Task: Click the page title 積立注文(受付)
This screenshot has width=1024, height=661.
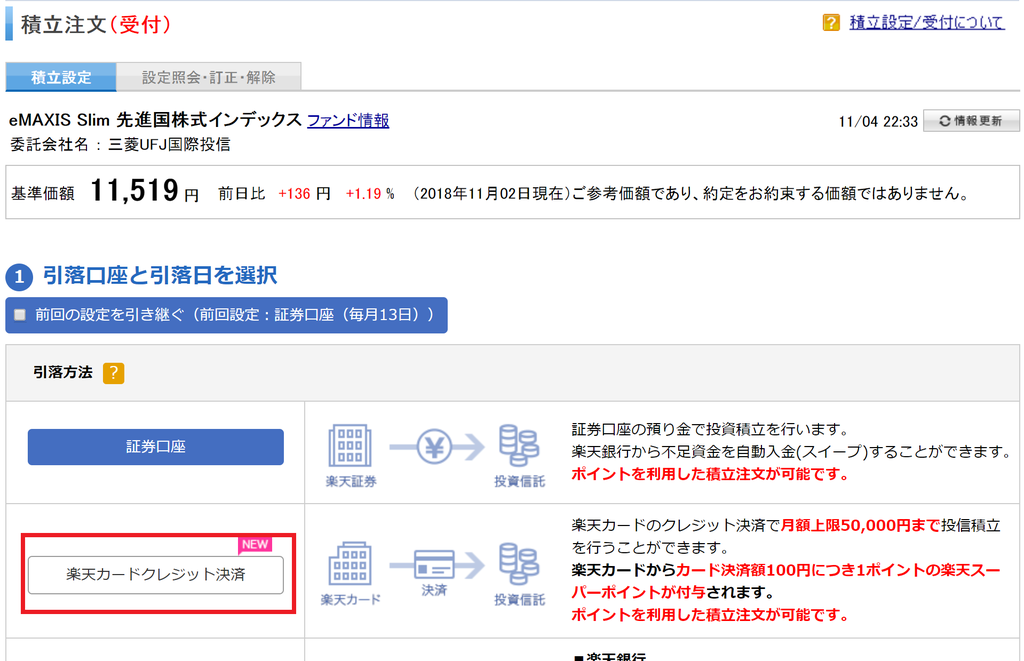Action: [95, 25]
